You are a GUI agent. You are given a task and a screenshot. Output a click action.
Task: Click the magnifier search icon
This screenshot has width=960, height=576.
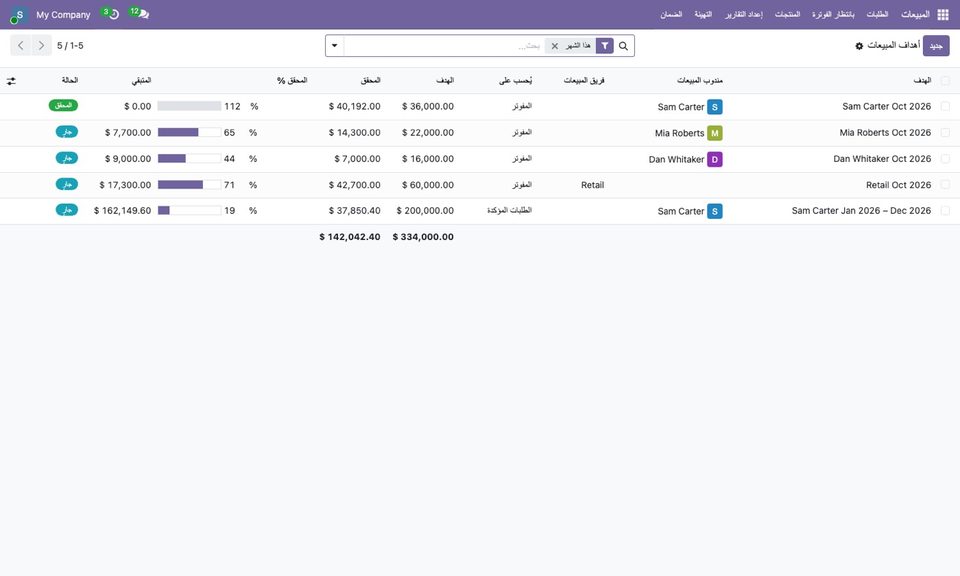pos(623,46)
